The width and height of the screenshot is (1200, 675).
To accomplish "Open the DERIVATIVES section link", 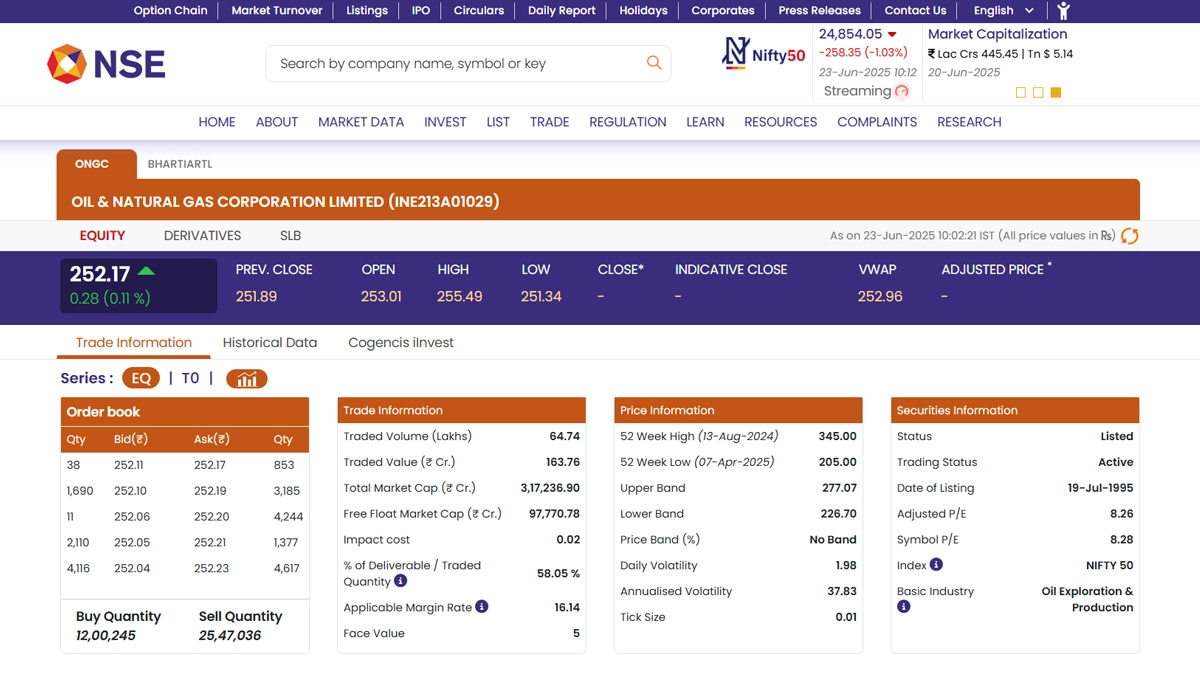I will point(202,236).
